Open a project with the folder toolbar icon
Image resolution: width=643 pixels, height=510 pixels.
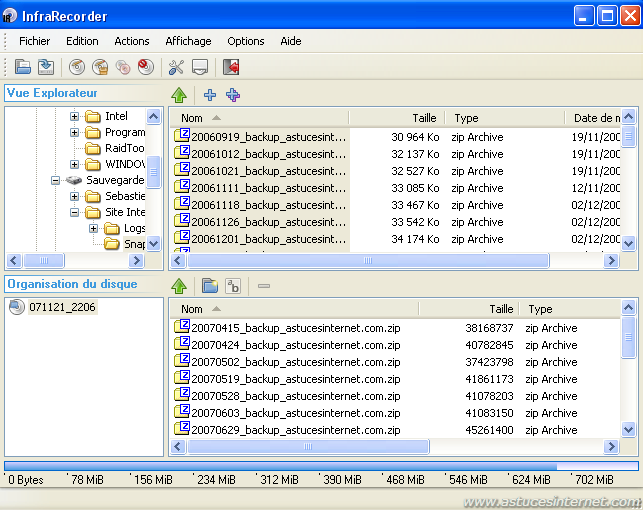tap(23, 67)
